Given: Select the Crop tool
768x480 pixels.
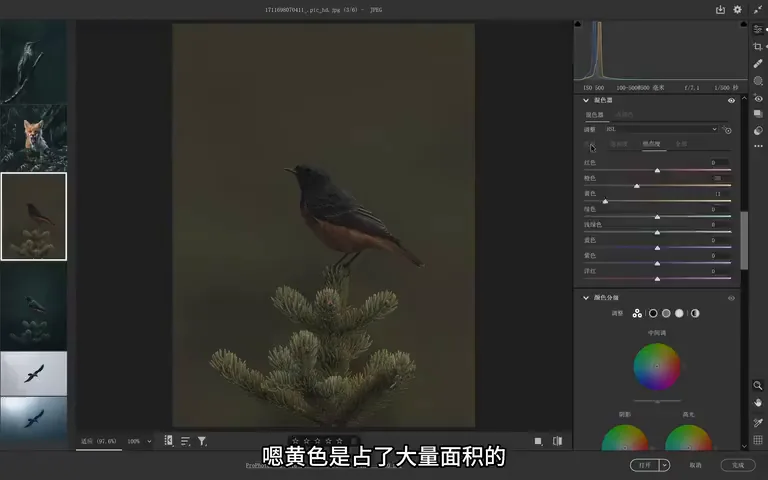Looking at the screenshot, I should tap(758, 47).
